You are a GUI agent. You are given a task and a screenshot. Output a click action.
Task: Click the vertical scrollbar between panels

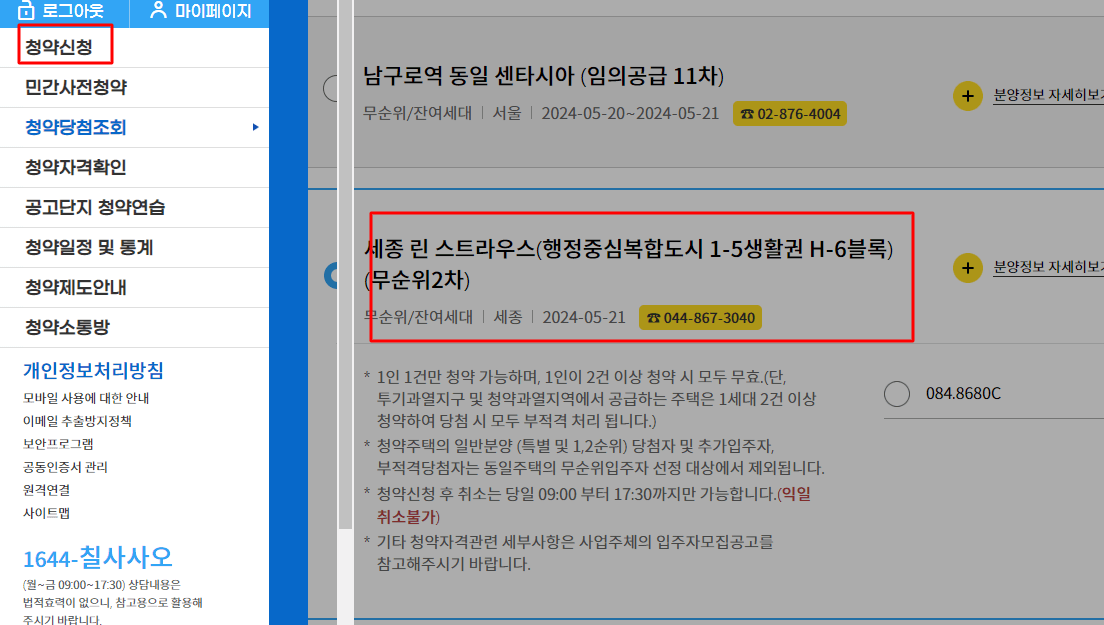[x=348, y=300]
